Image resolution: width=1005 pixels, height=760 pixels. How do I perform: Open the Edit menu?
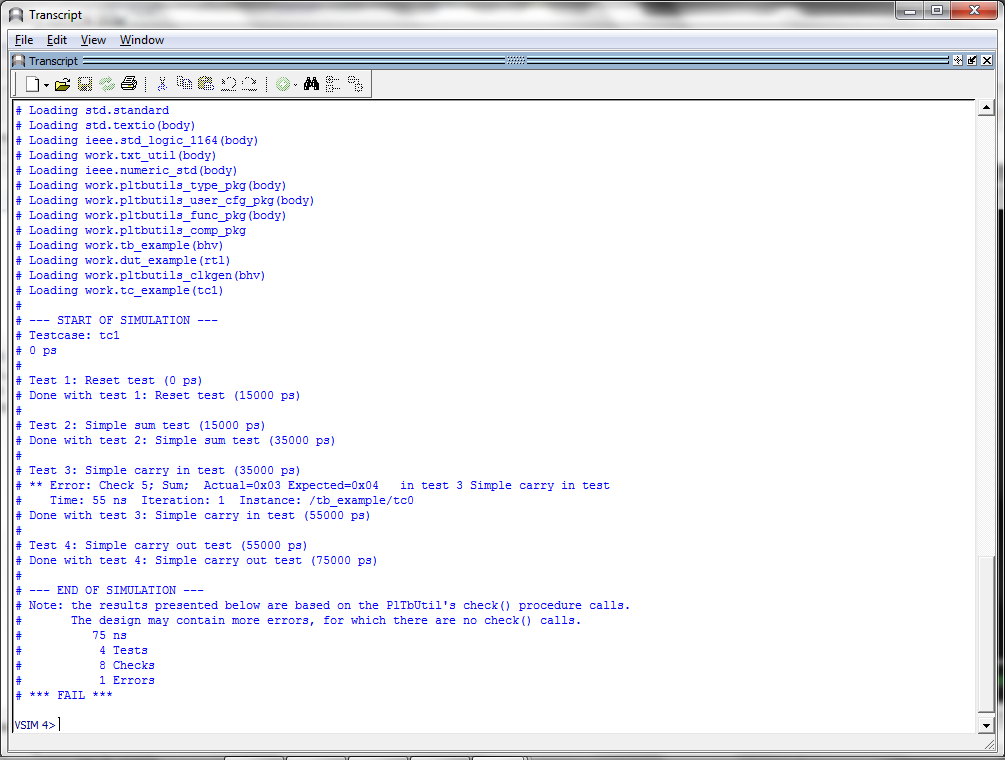(x=57, y=40)
